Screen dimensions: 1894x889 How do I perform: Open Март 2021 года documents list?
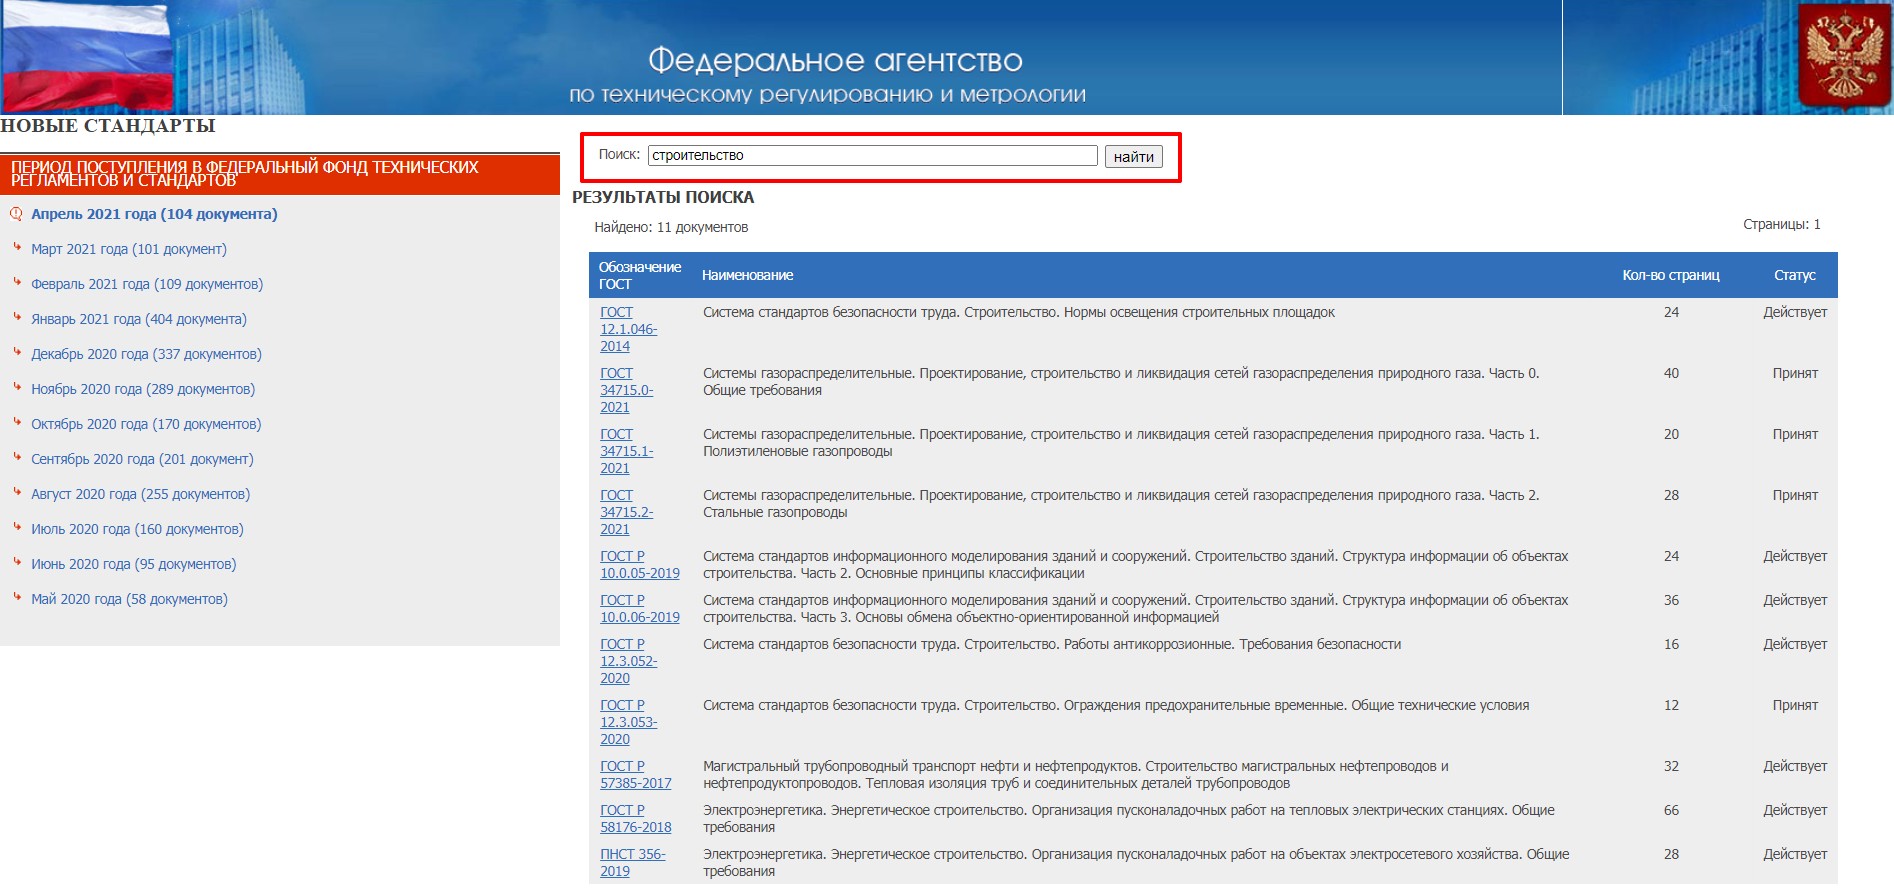pos(129,249)
